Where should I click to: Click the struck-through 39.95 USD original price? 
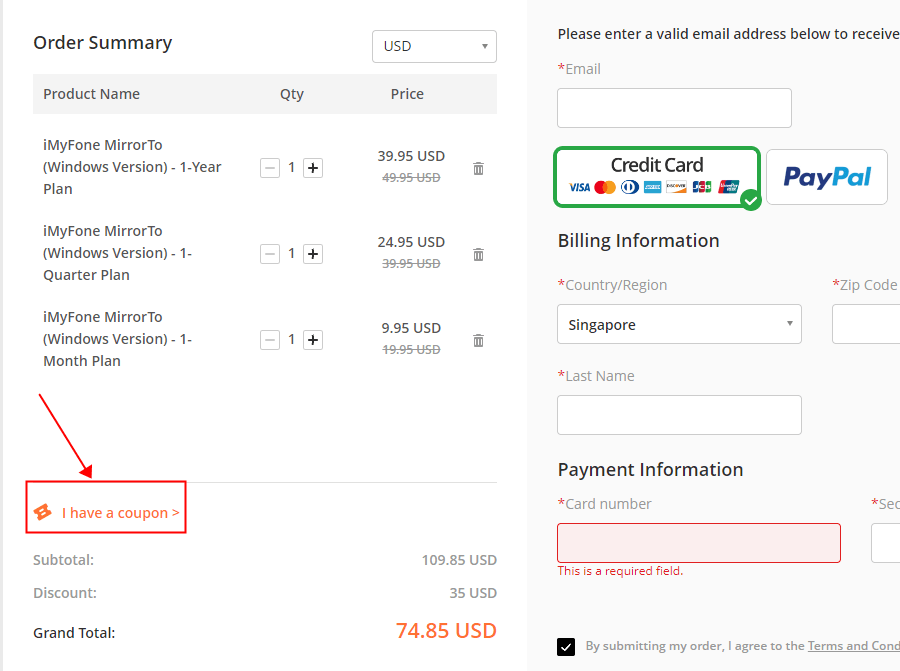(x=411, y=264)
